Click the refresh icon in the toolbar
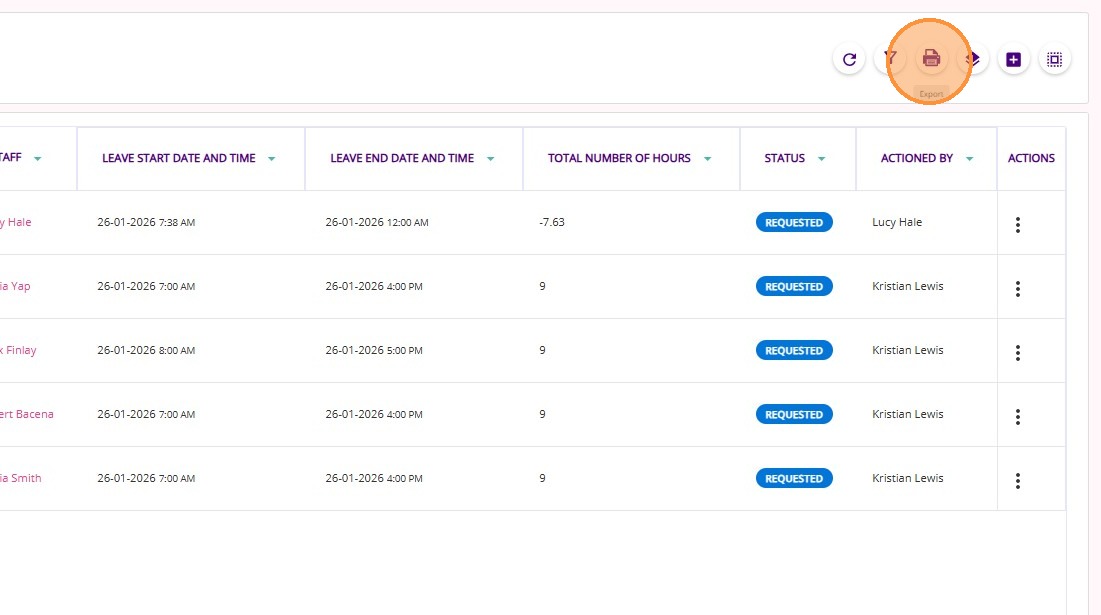This screenshot has height=615, width=1101. pos(849,60)
